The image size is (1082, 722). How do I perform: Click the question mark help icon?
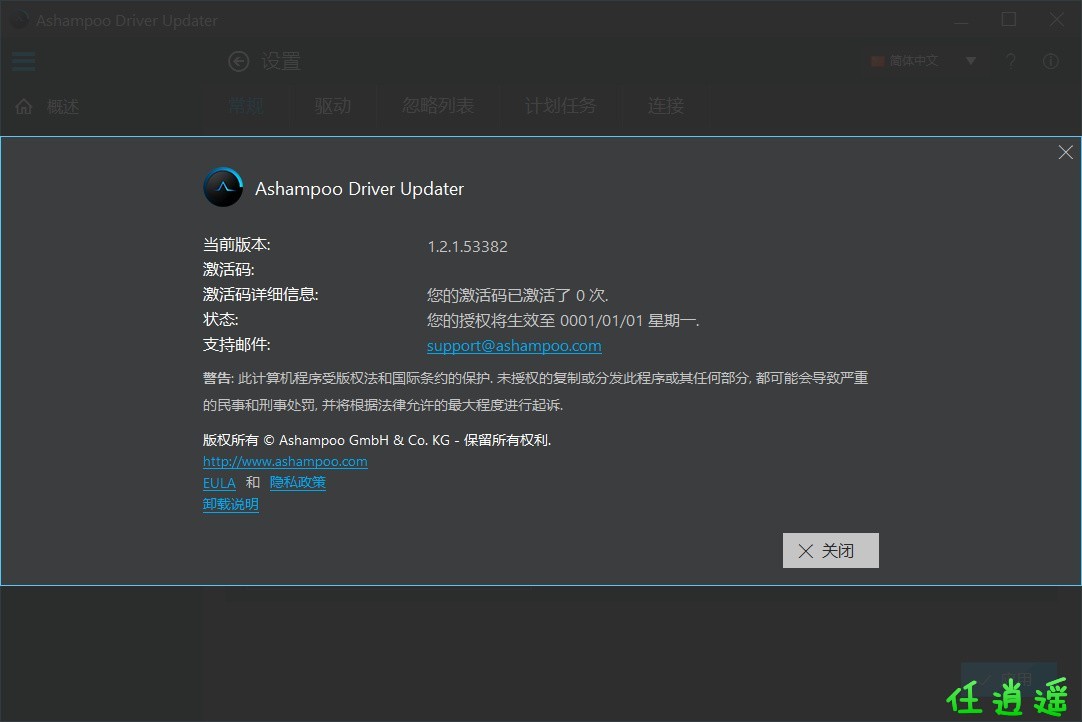(1011, 61)
